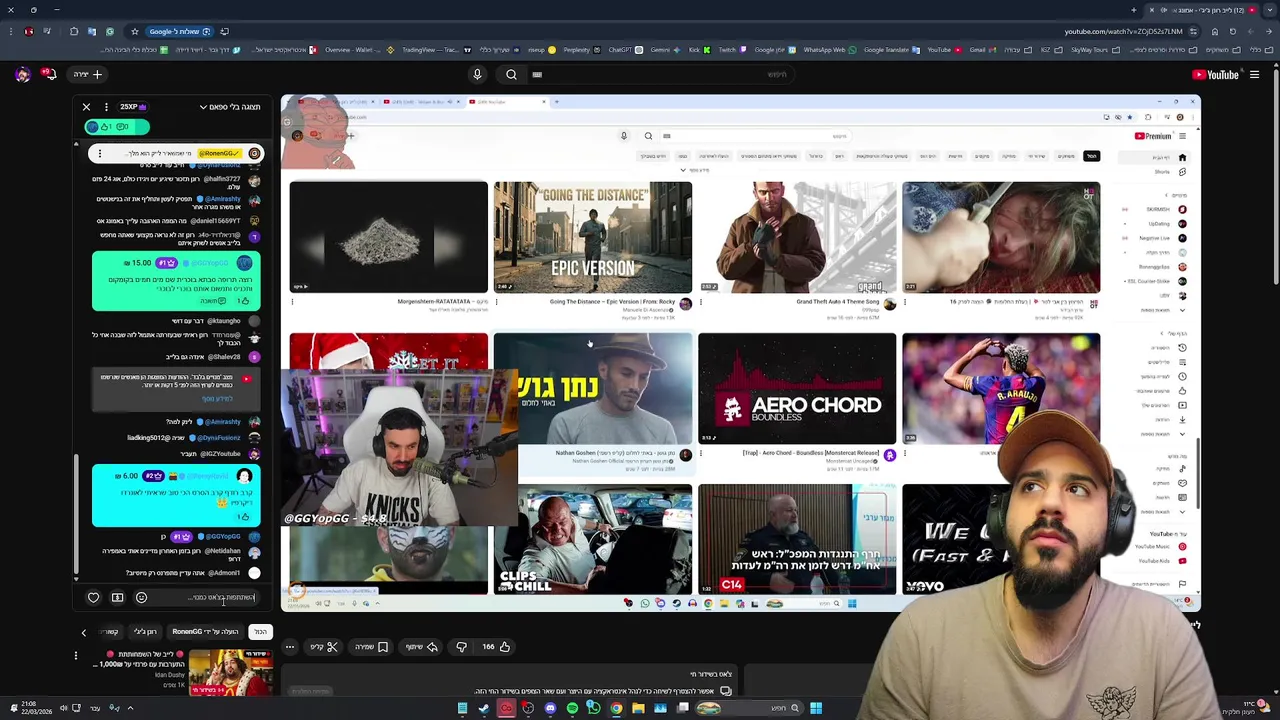
Task: Share the video
Action: (x=421, y=647)
